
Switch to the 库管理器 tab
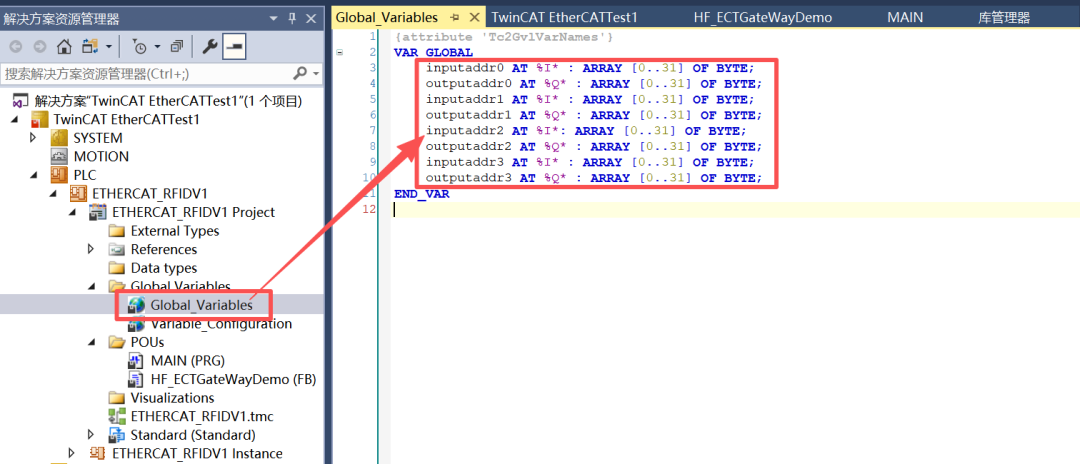1004,17
